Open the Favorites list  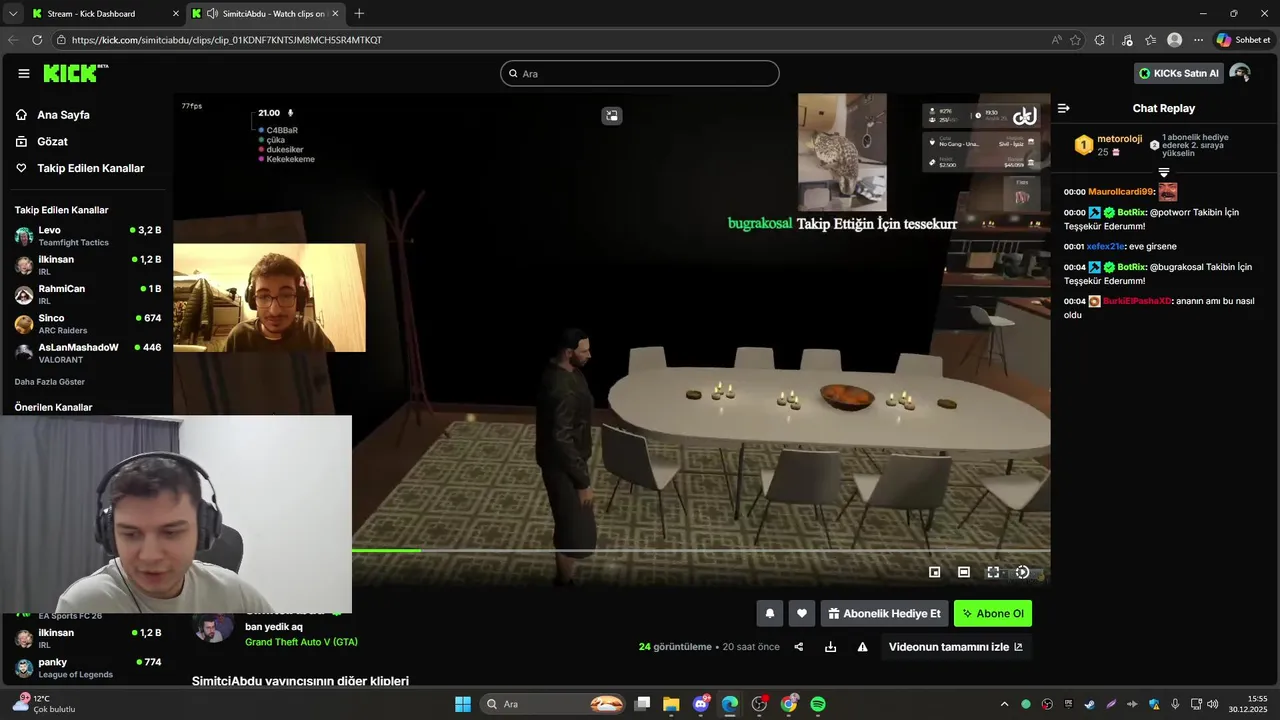click(1151, 40)
